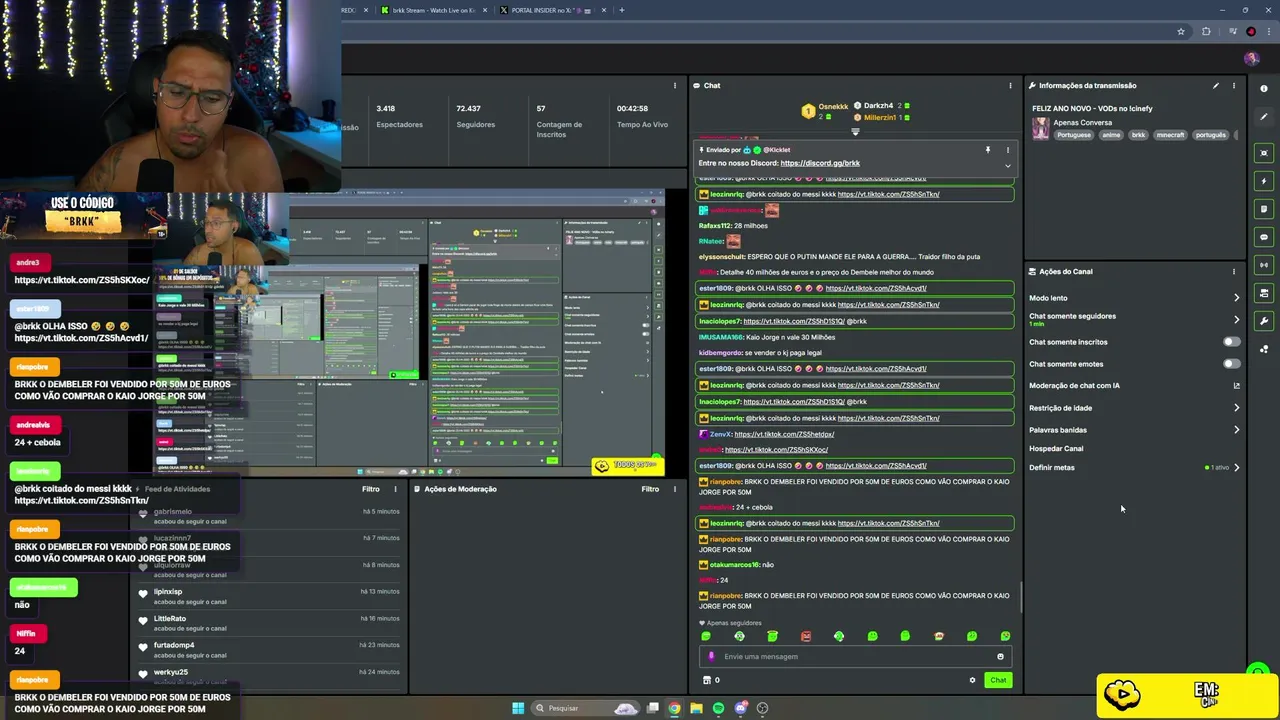Toggle Chat somente emotes switch
The width and height of the screenshot is (1280, 720).
pyautogui.click(x=1232, y=364)
